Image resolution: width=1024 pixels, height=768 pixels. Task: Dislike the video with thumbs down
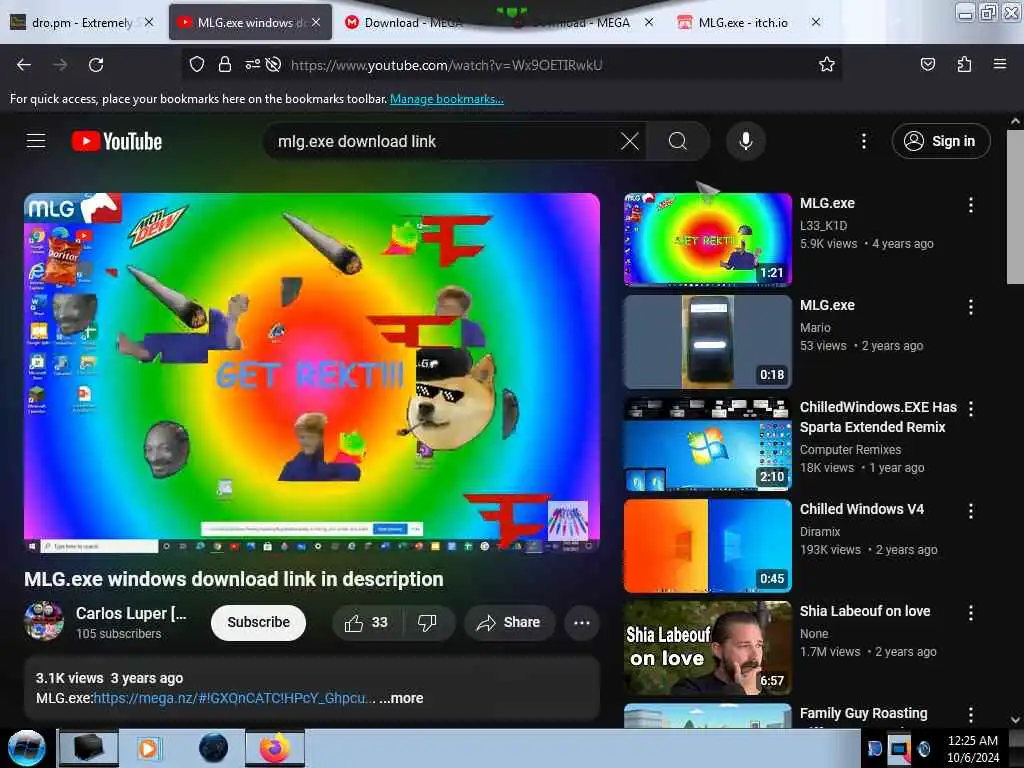pos(428,623)
